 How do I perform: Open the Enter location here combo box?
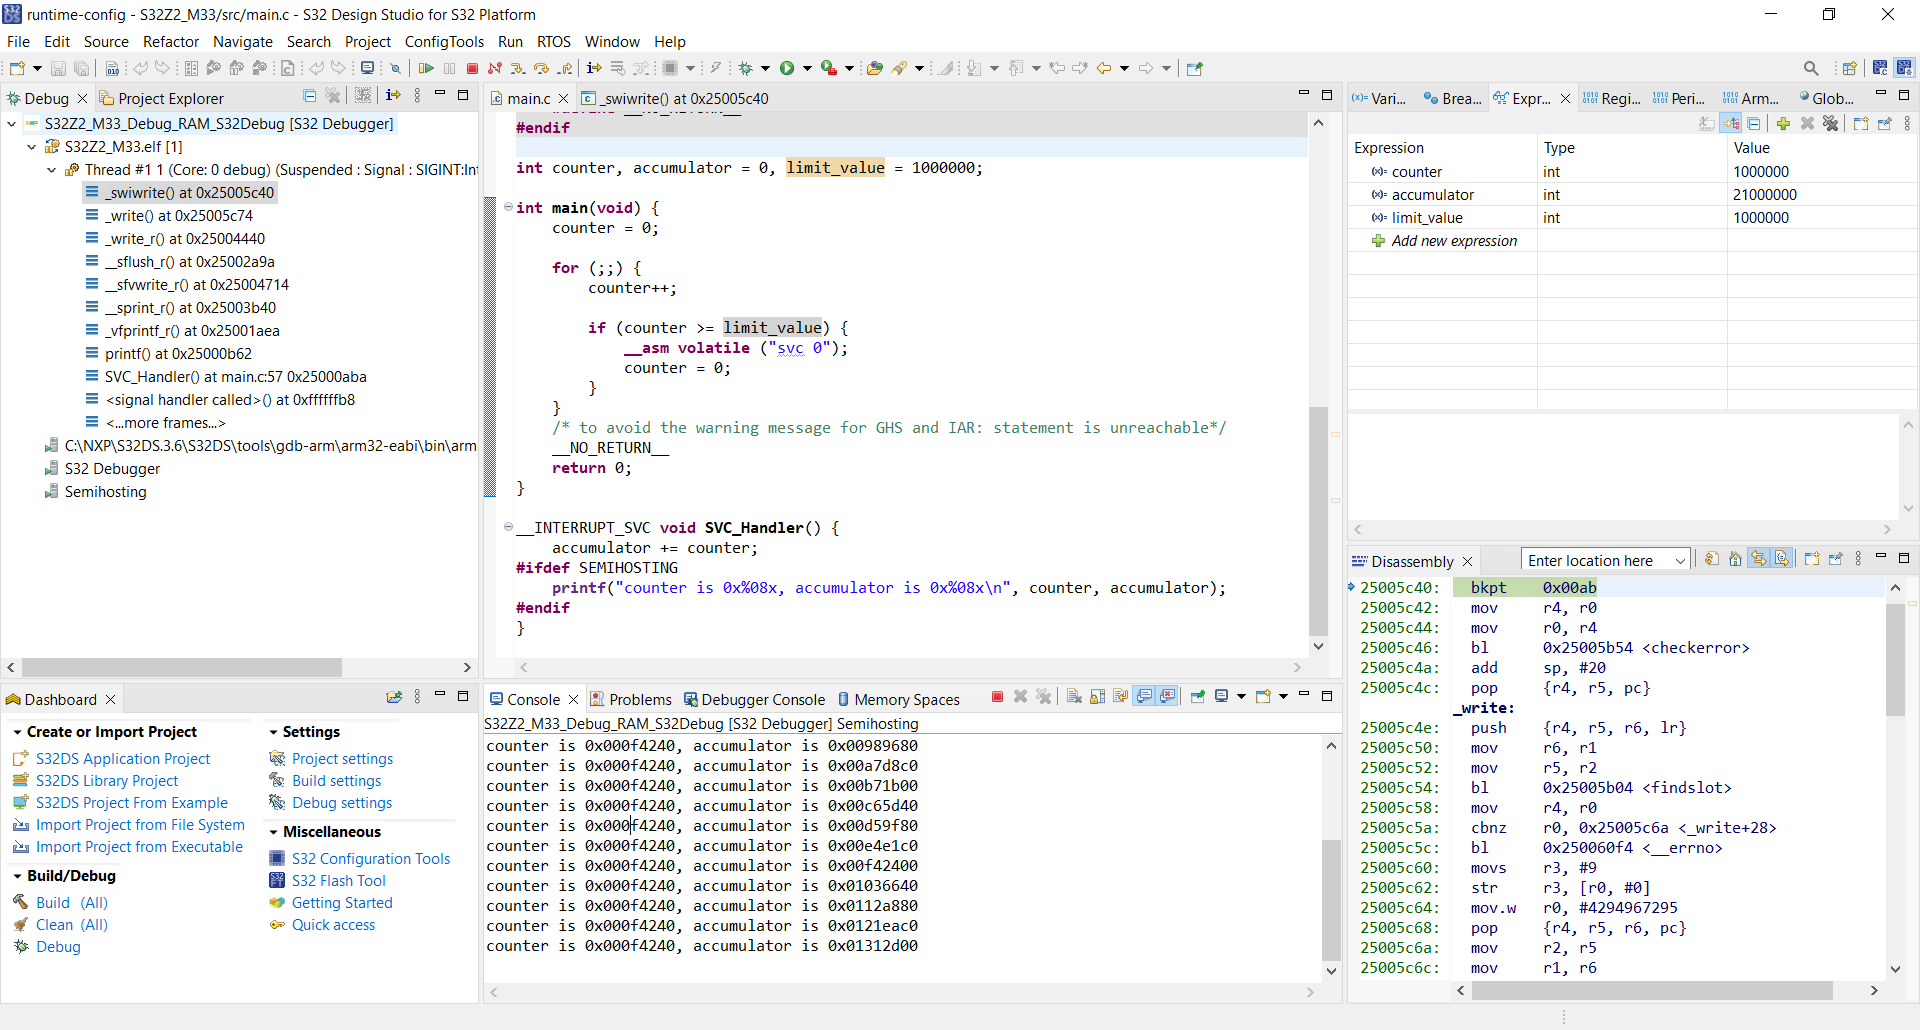point(1606,561)
